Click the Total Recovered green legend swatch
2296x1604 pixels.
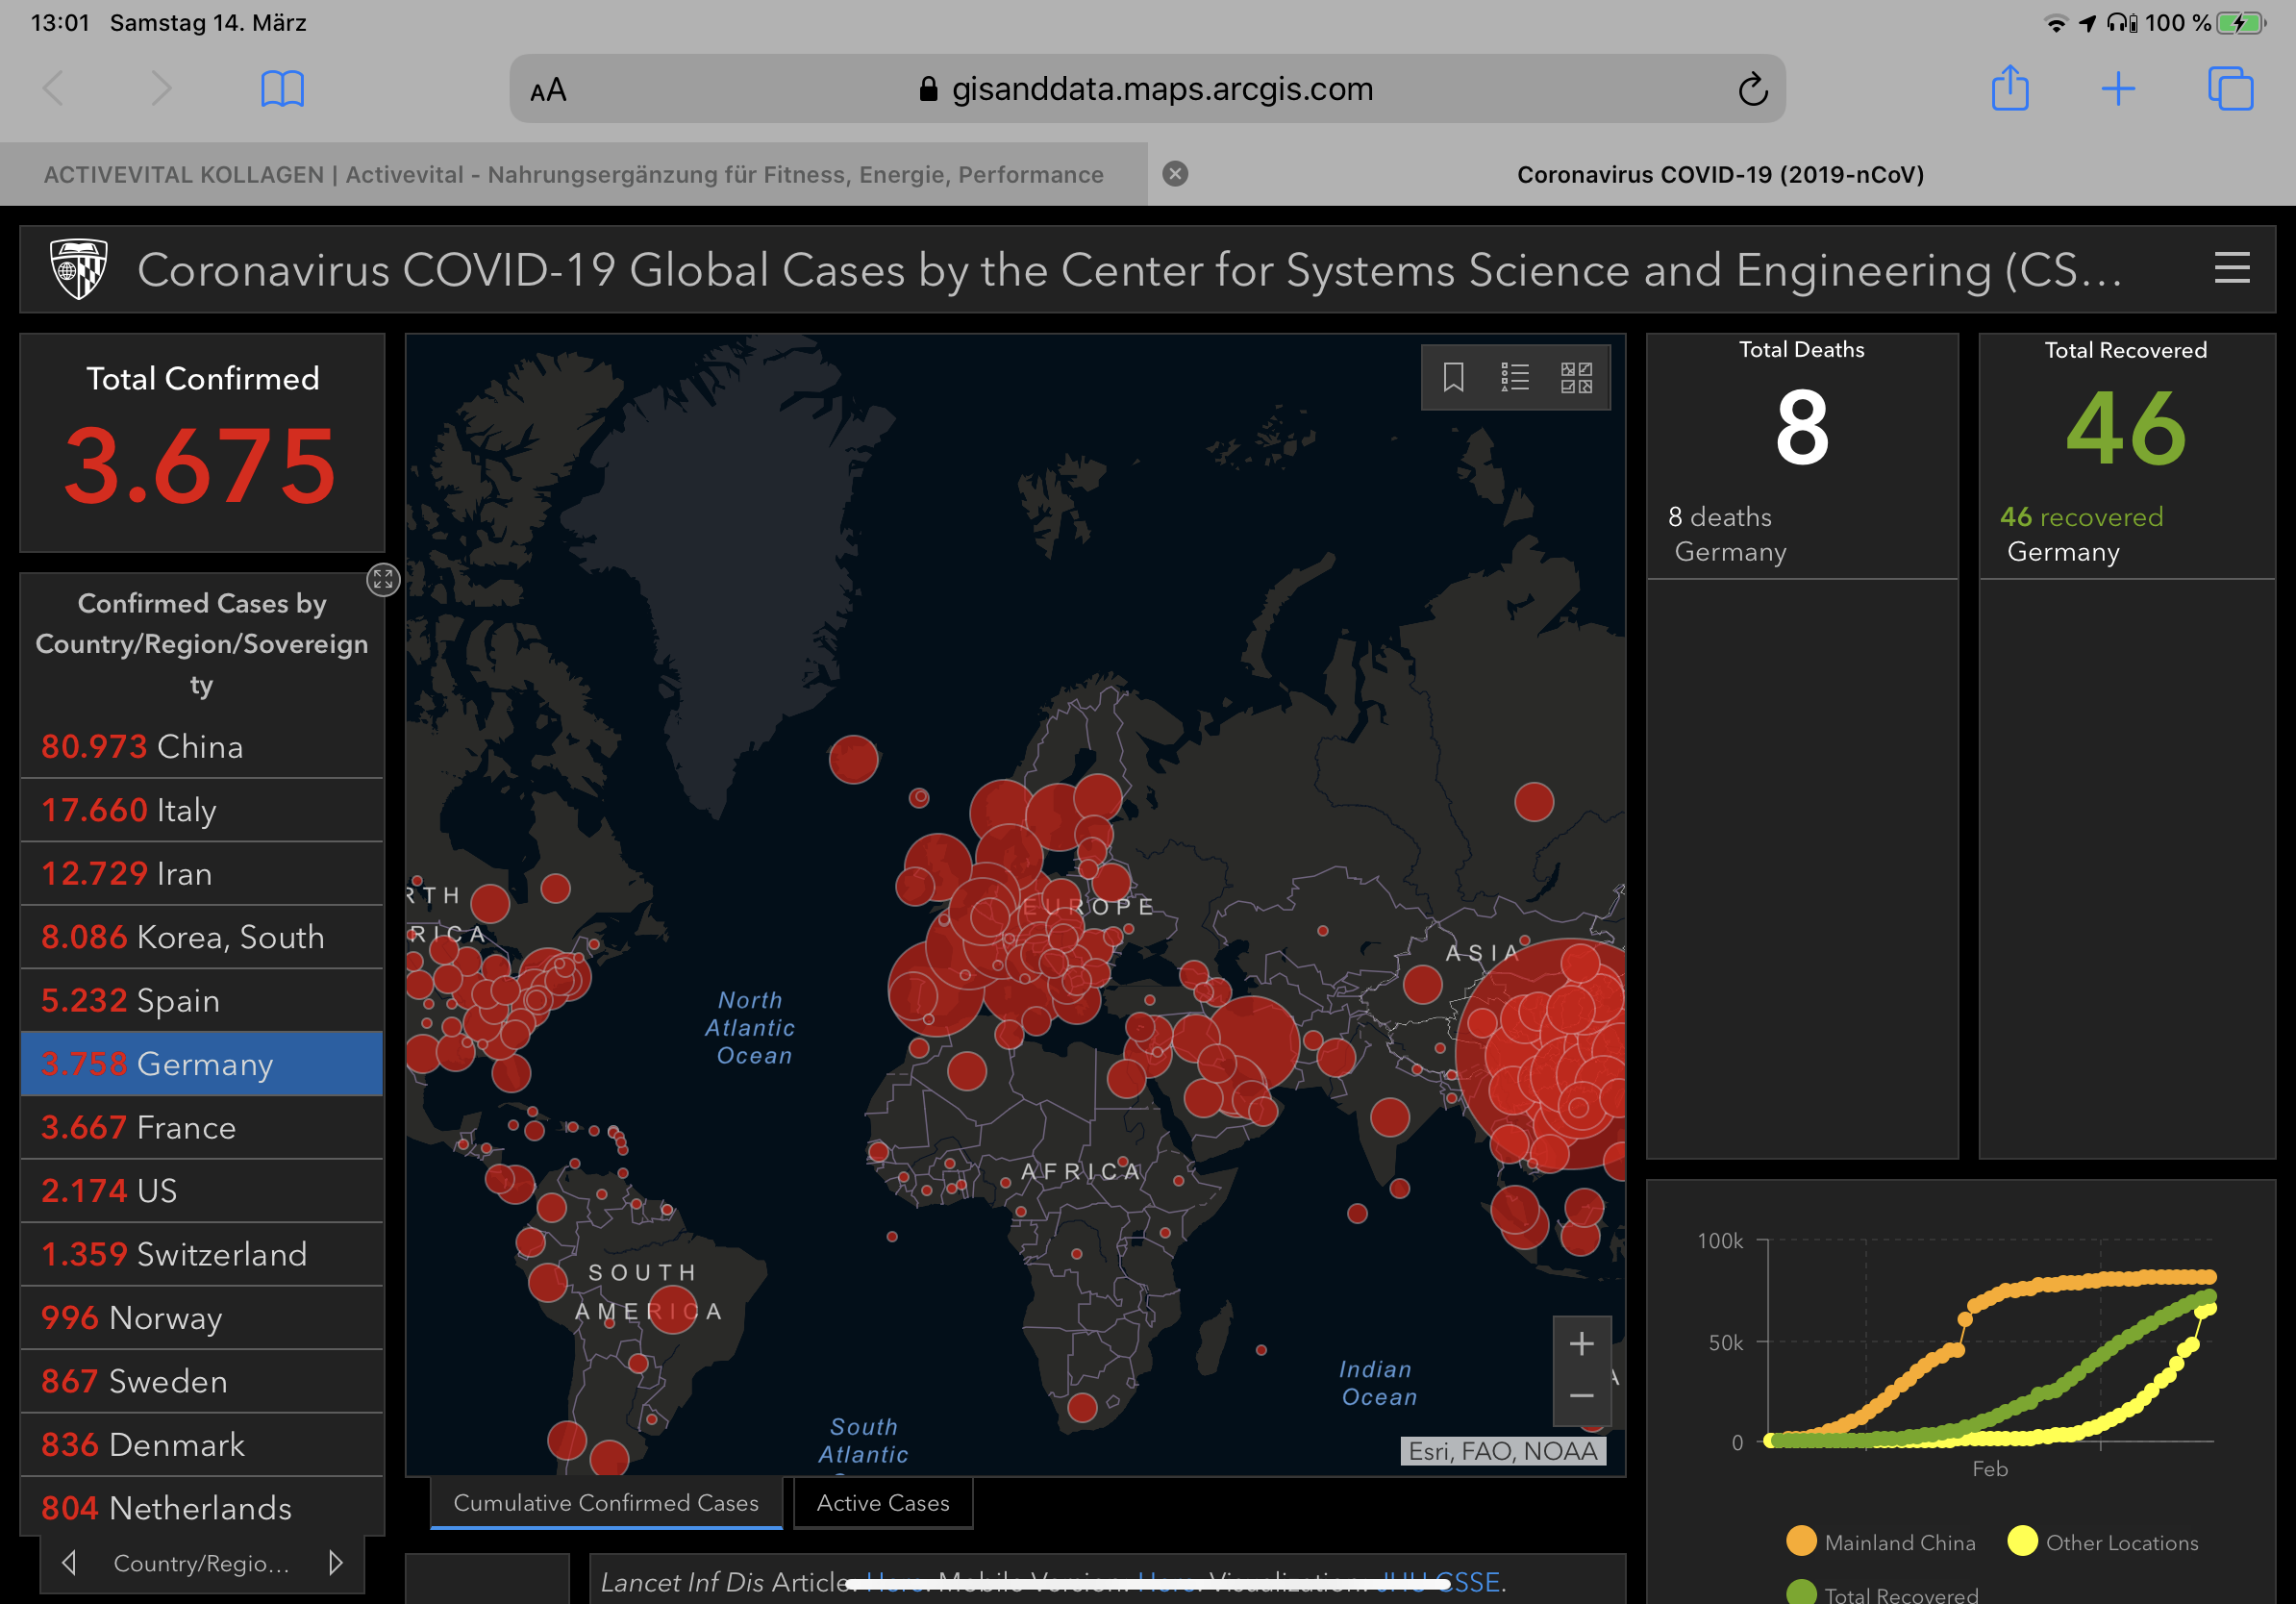click(x=1801, y=1592)
